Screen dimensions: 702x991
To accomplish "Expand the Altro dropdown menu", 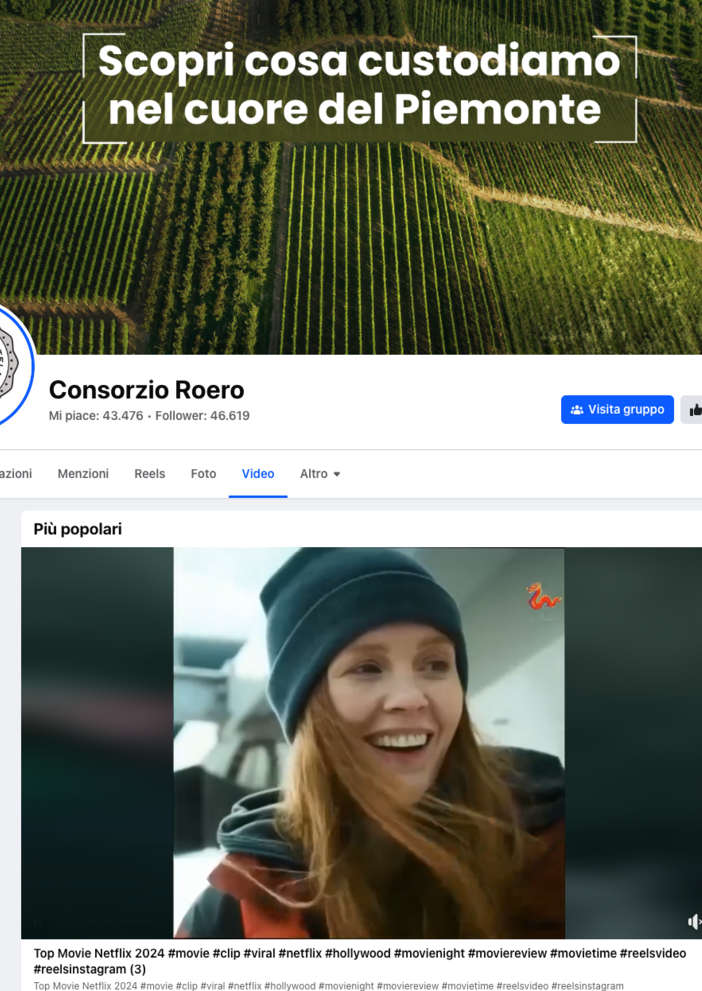I will pyautogui.click(x=320, y=474).
